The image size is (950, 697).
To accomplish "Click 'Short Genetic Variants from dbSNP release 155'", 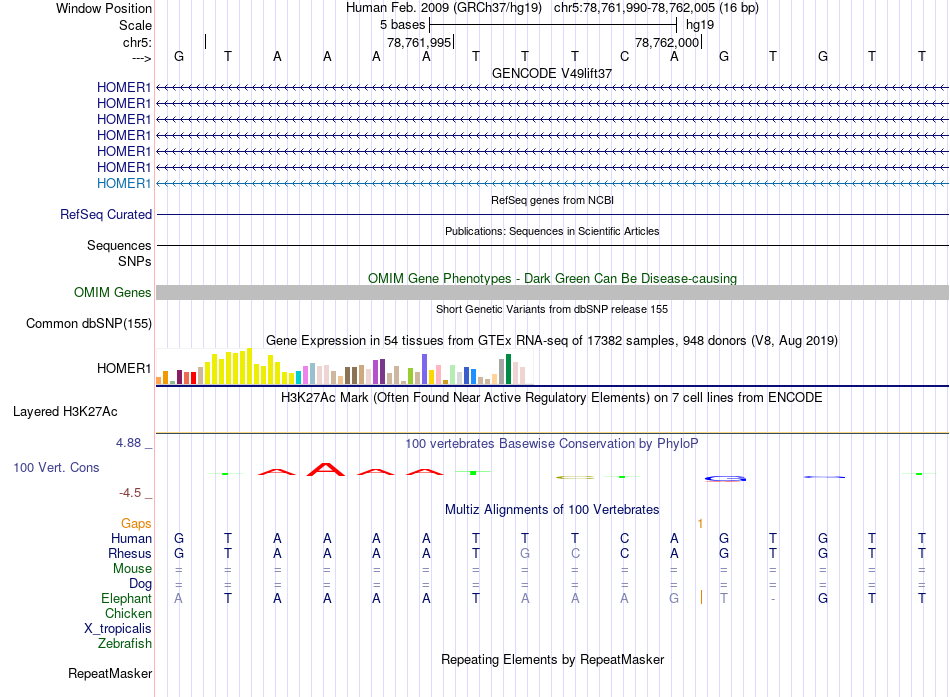I will (x=552, y=309).
